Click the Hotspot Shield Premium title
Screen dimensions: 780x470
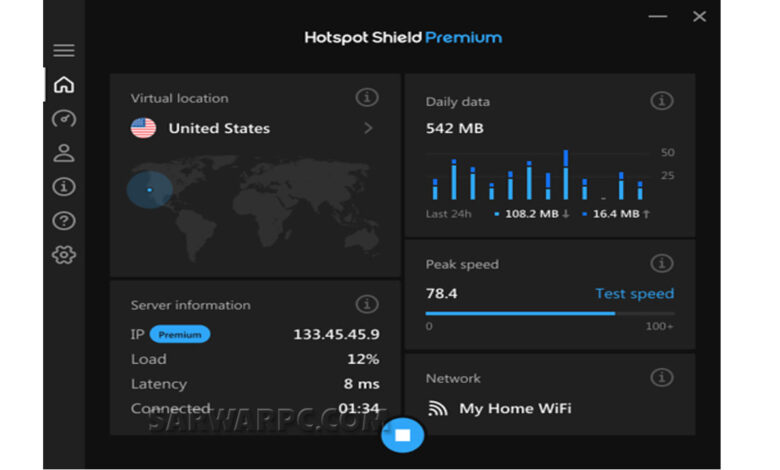point(403,37)
